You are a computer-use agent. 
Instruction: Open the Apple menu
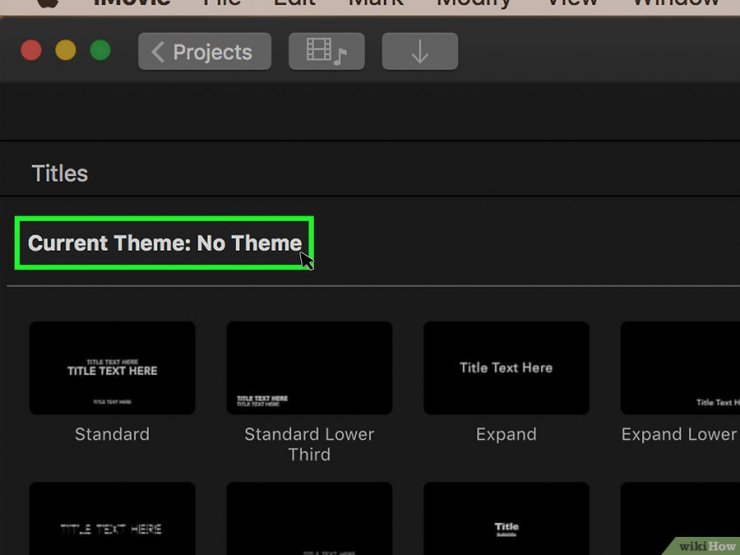(x=48, y=4)
